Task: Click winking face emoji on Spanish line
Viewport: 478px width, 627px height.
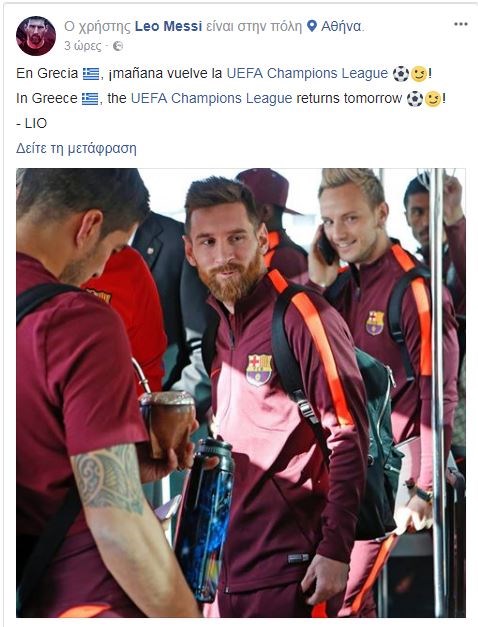Action: pyautogui.click(x=419, y=74)
